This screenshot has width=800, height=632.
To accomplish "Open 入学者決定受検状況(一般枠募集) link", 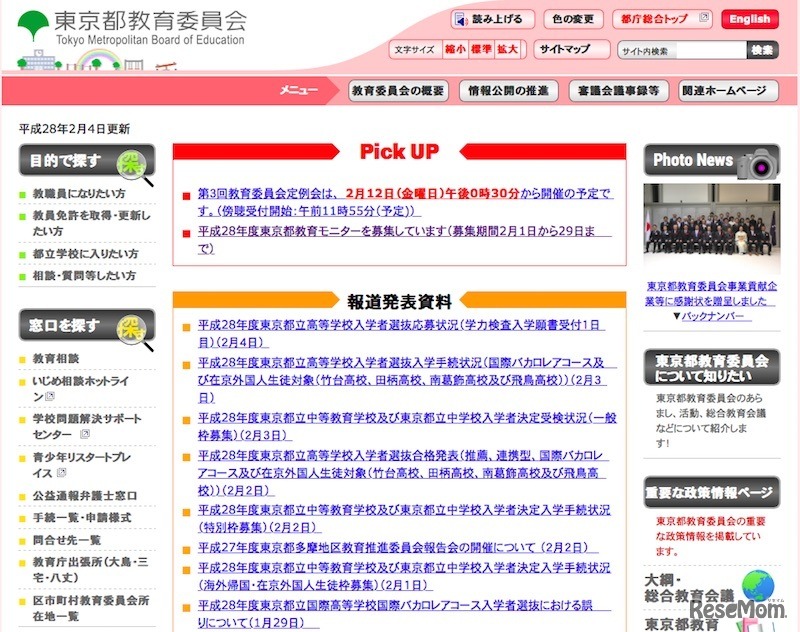I will tap(407, 426).
